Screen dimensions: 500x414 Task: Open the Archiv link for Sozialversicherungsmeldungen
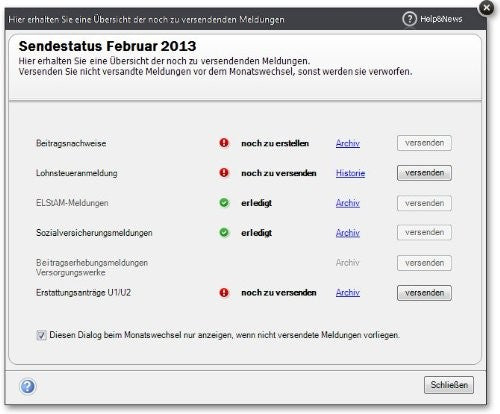click(x=348, y=233)
